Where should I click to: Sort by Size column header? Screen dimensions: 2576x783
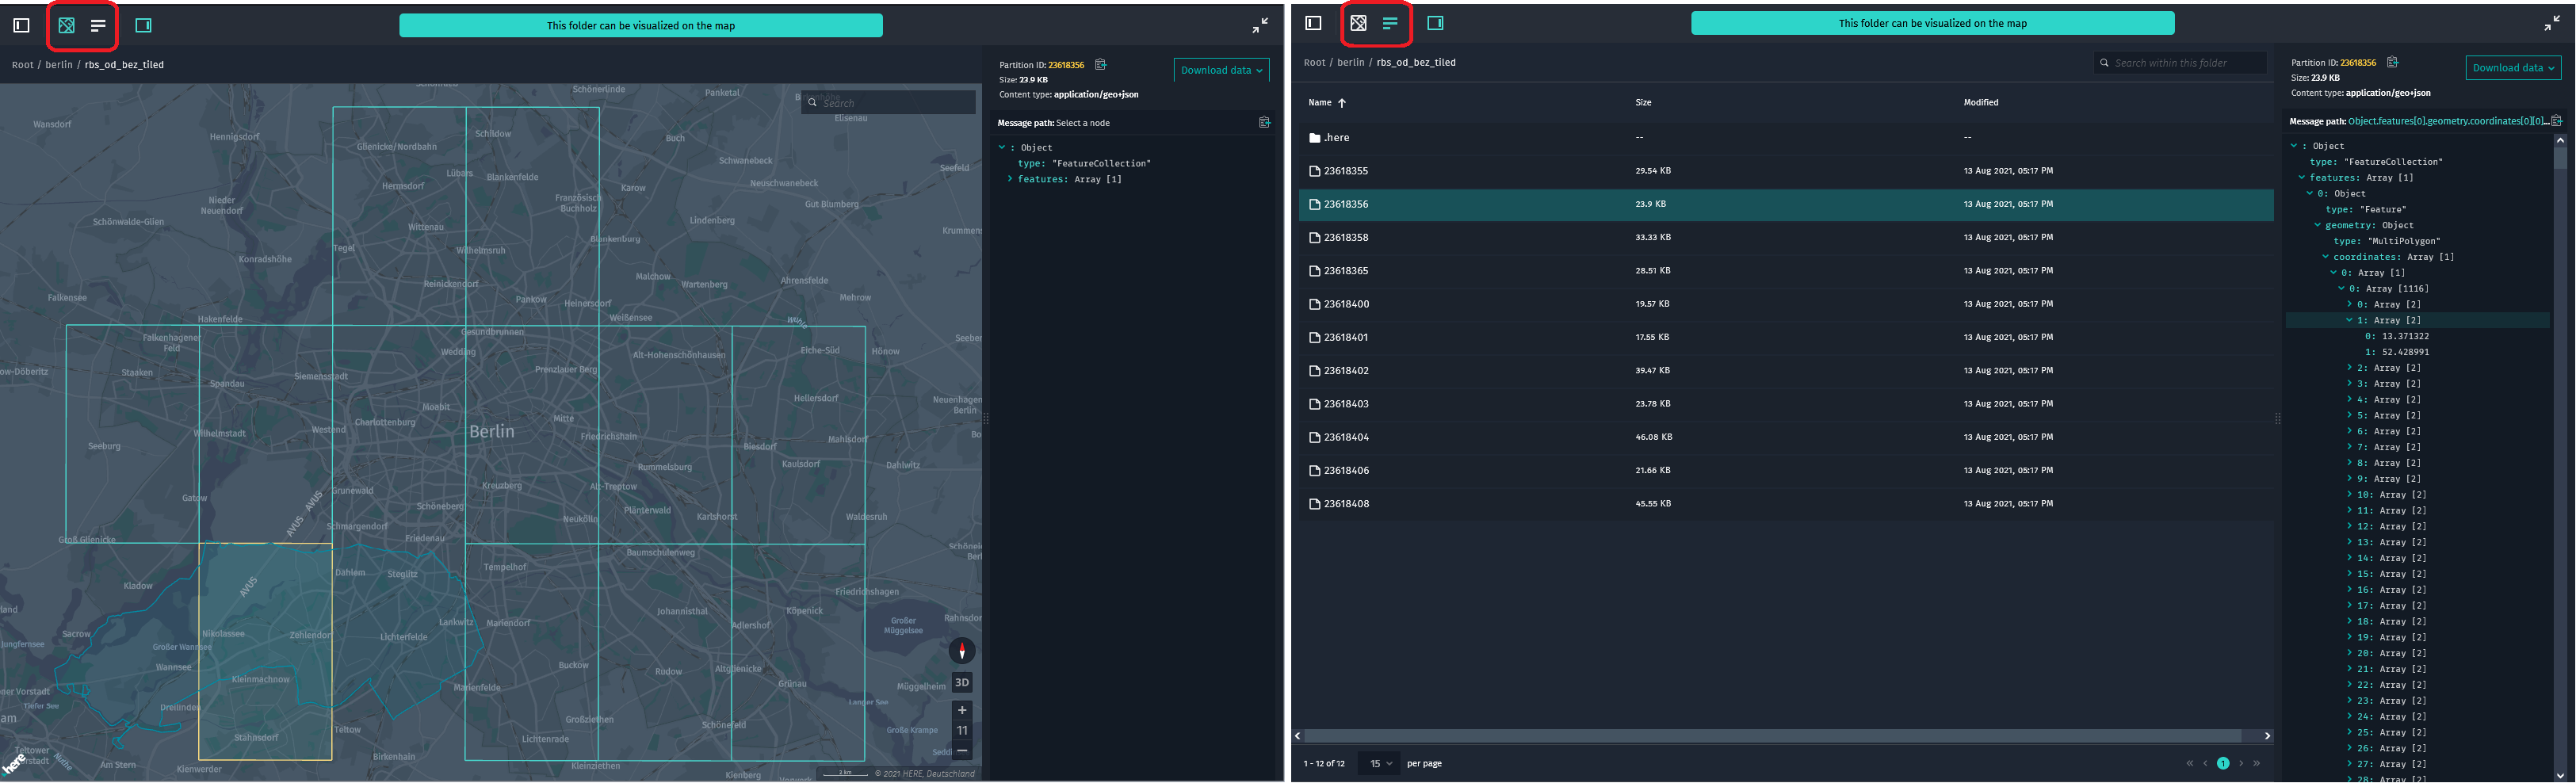coord(1643,102)
